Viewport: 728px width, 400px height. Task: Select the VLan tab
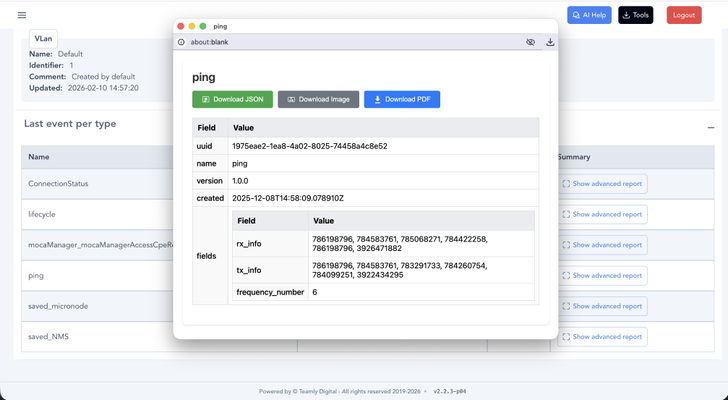coord(44,38)
